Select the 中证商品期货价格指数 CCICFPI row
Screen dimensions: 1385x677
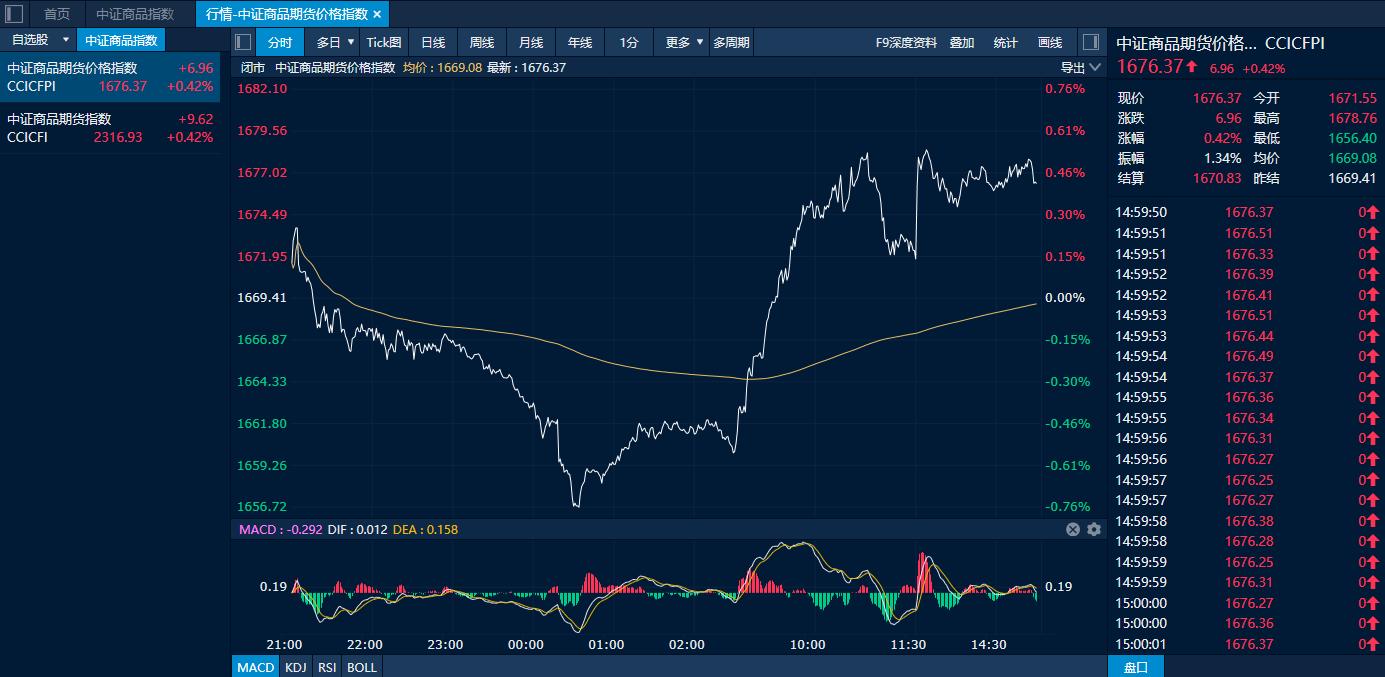point(110,77)
